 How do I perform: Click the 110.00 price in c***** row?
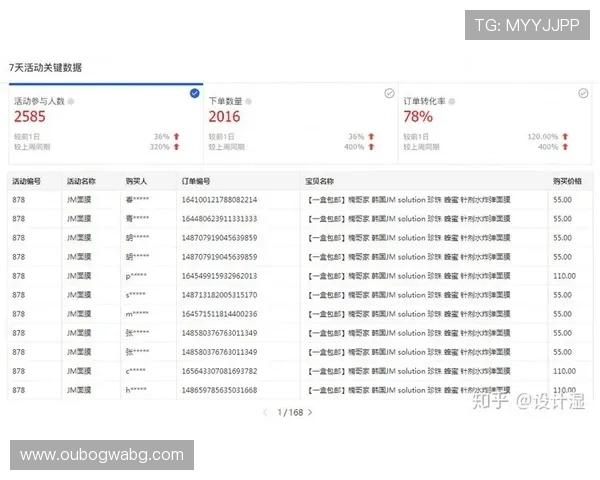point(564,371)
